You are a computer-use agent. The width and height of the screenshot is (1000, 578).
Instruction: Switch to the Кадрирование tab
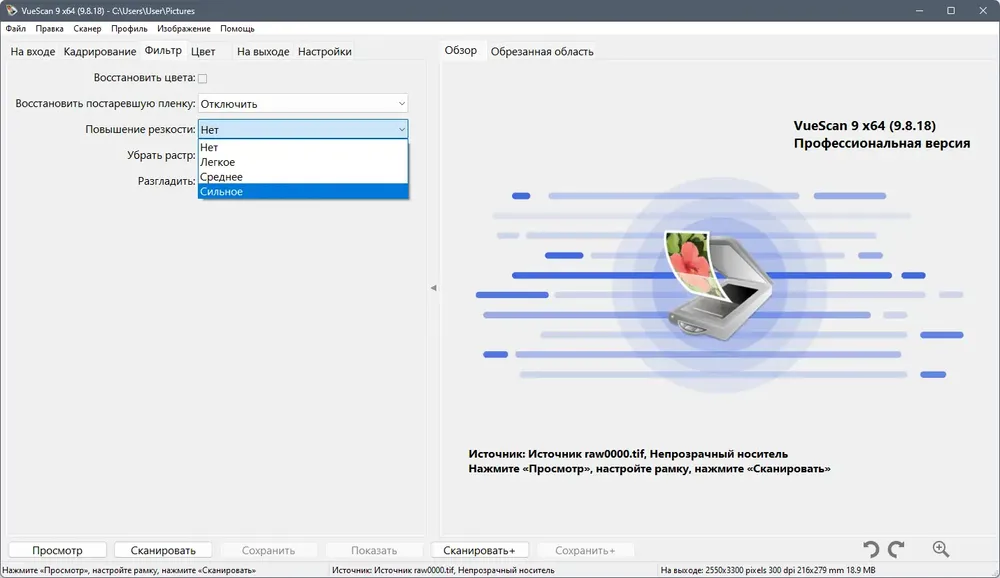pyautogui.click(x=99, y=51)
